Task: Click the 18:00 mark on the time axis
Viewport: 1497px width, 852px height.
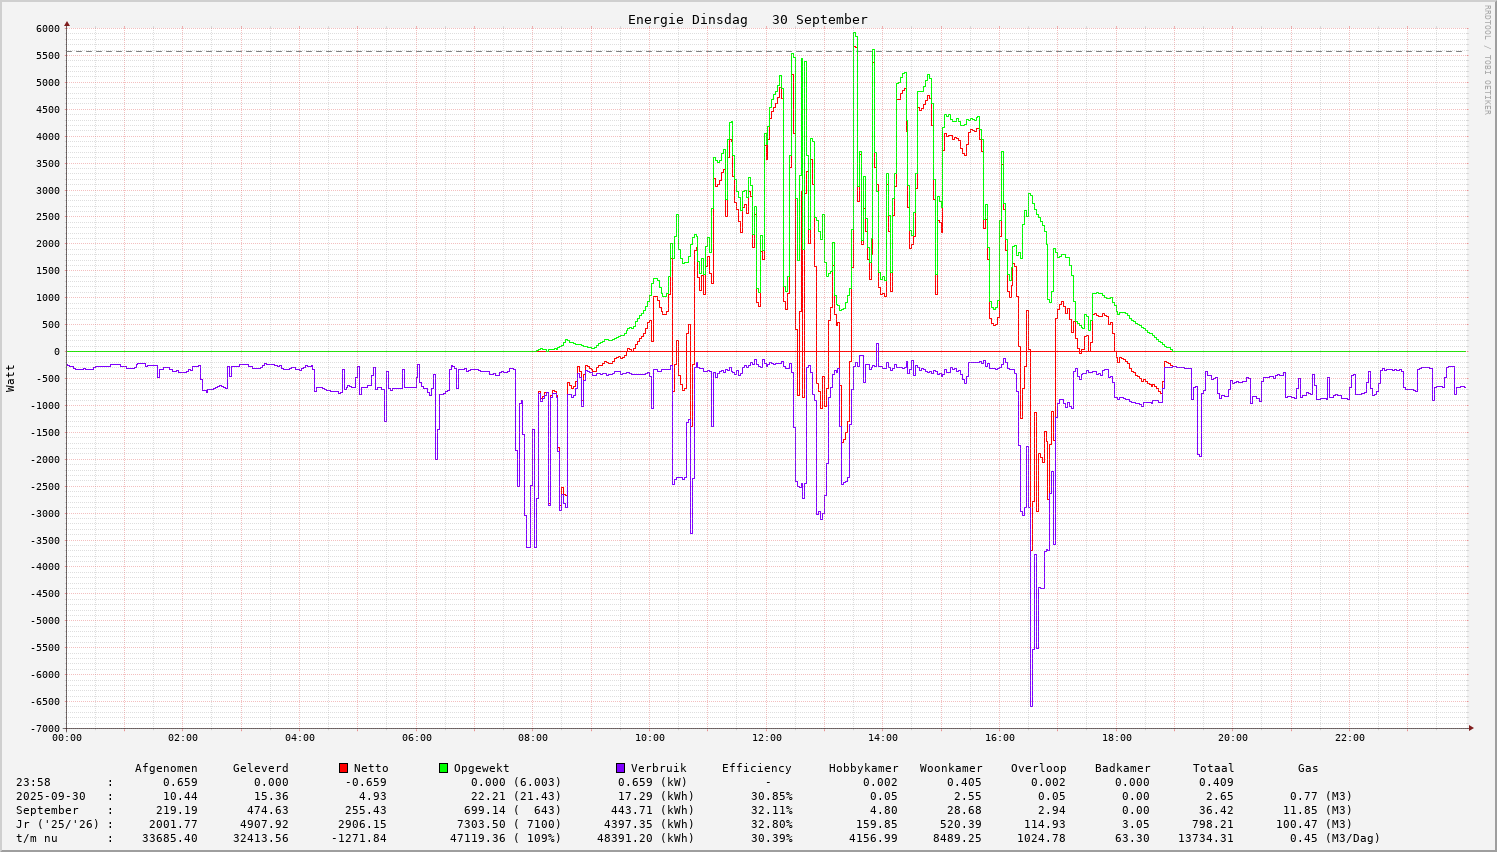Action: pos(1116,738)
